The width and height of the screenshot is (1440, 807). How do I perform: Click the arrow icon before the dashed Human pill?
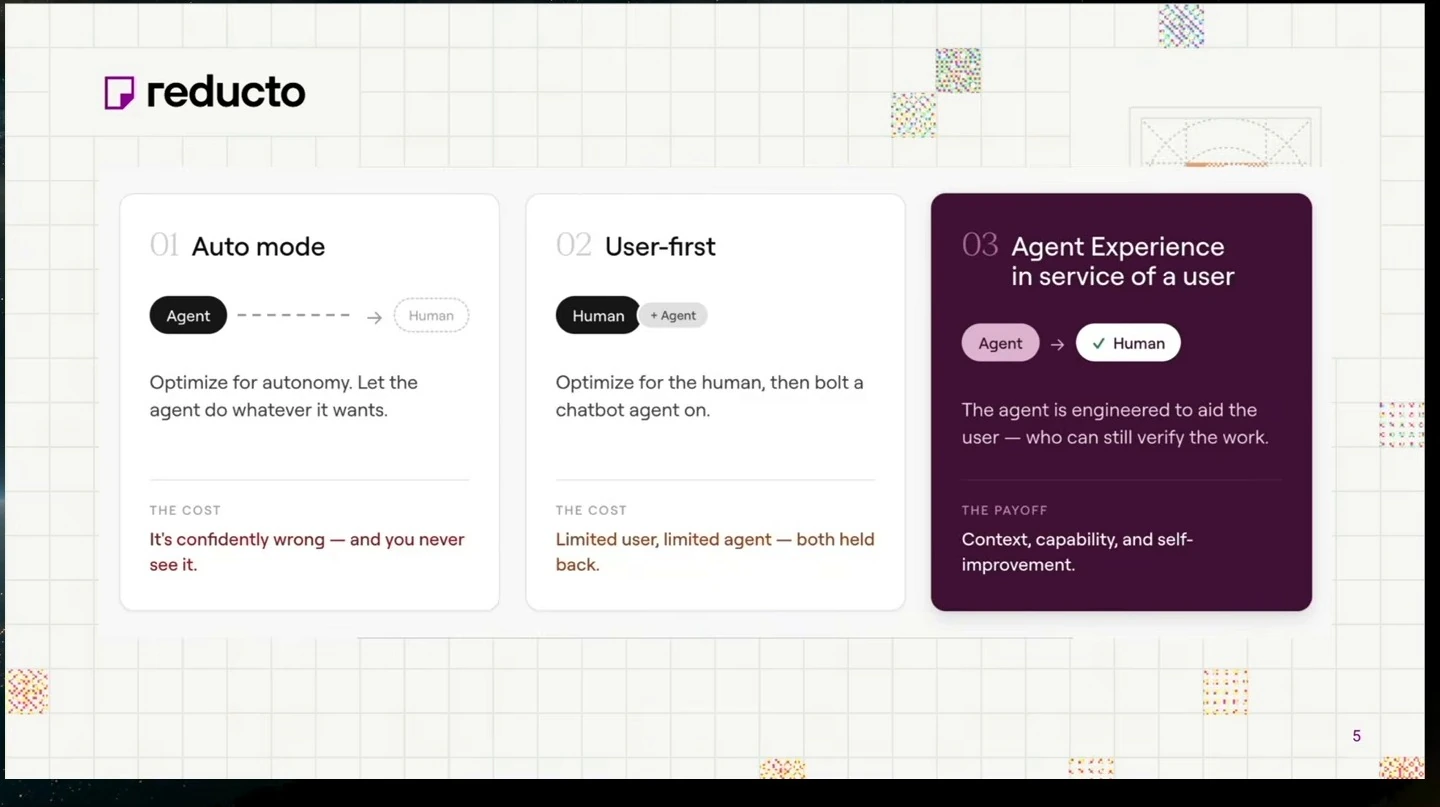(x=374, y=317)
